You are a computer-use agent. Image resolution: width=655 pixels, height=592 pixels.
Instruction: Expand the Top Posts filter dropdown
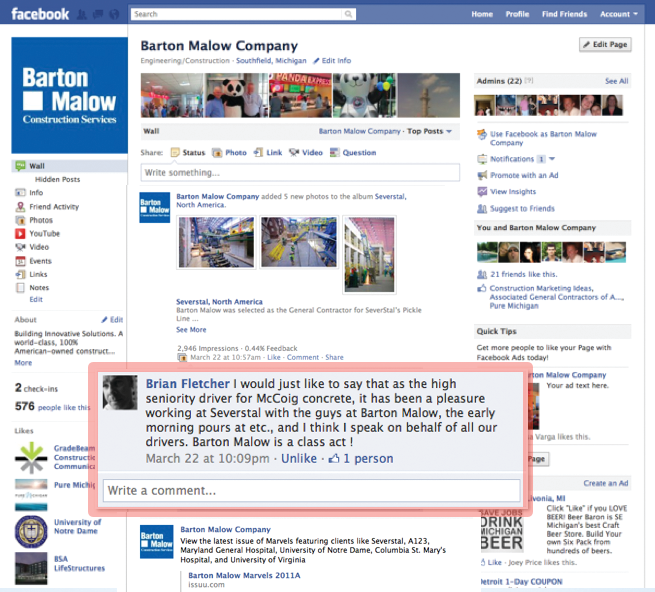(429, 131)
